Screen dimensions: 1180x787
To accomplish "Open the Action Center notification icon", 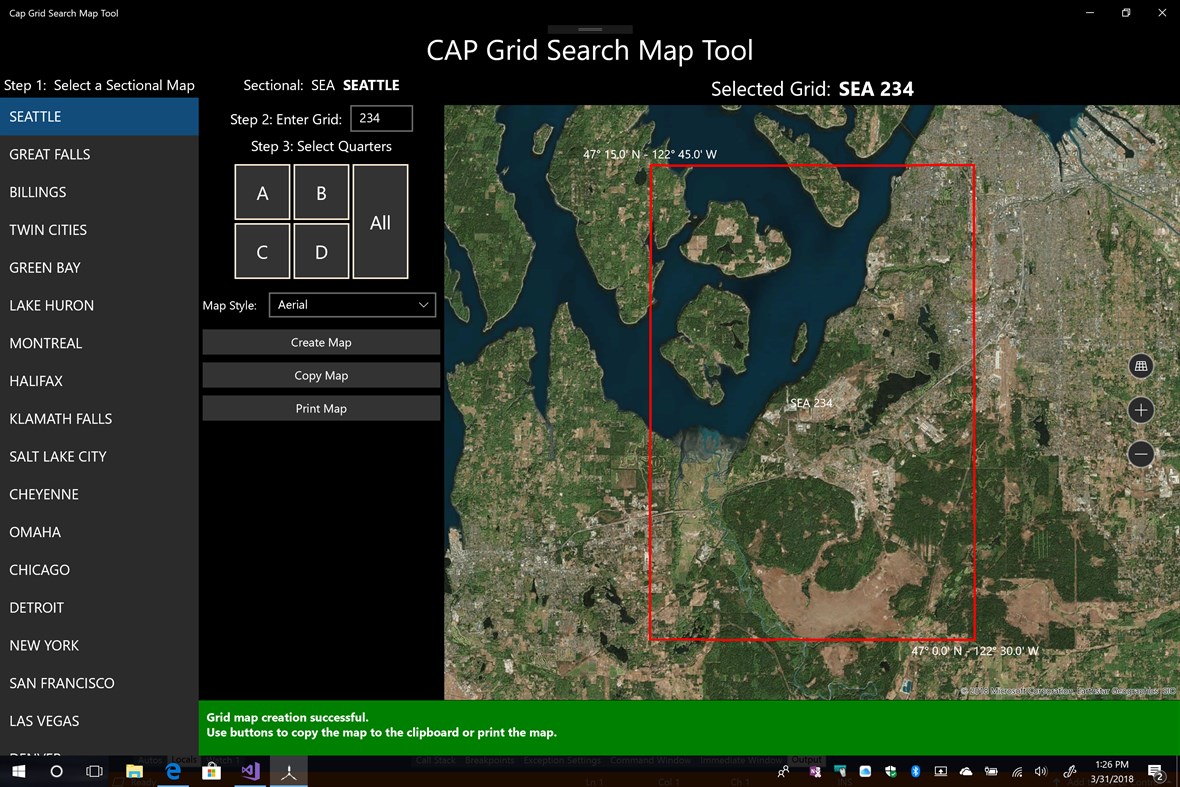I will pyautogui.click(x=1157, y=771).
